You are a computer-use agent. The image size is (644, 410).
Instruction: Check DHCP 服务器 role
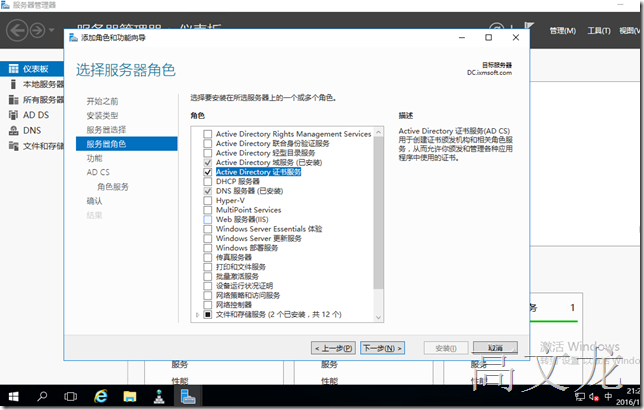[208, 182]
